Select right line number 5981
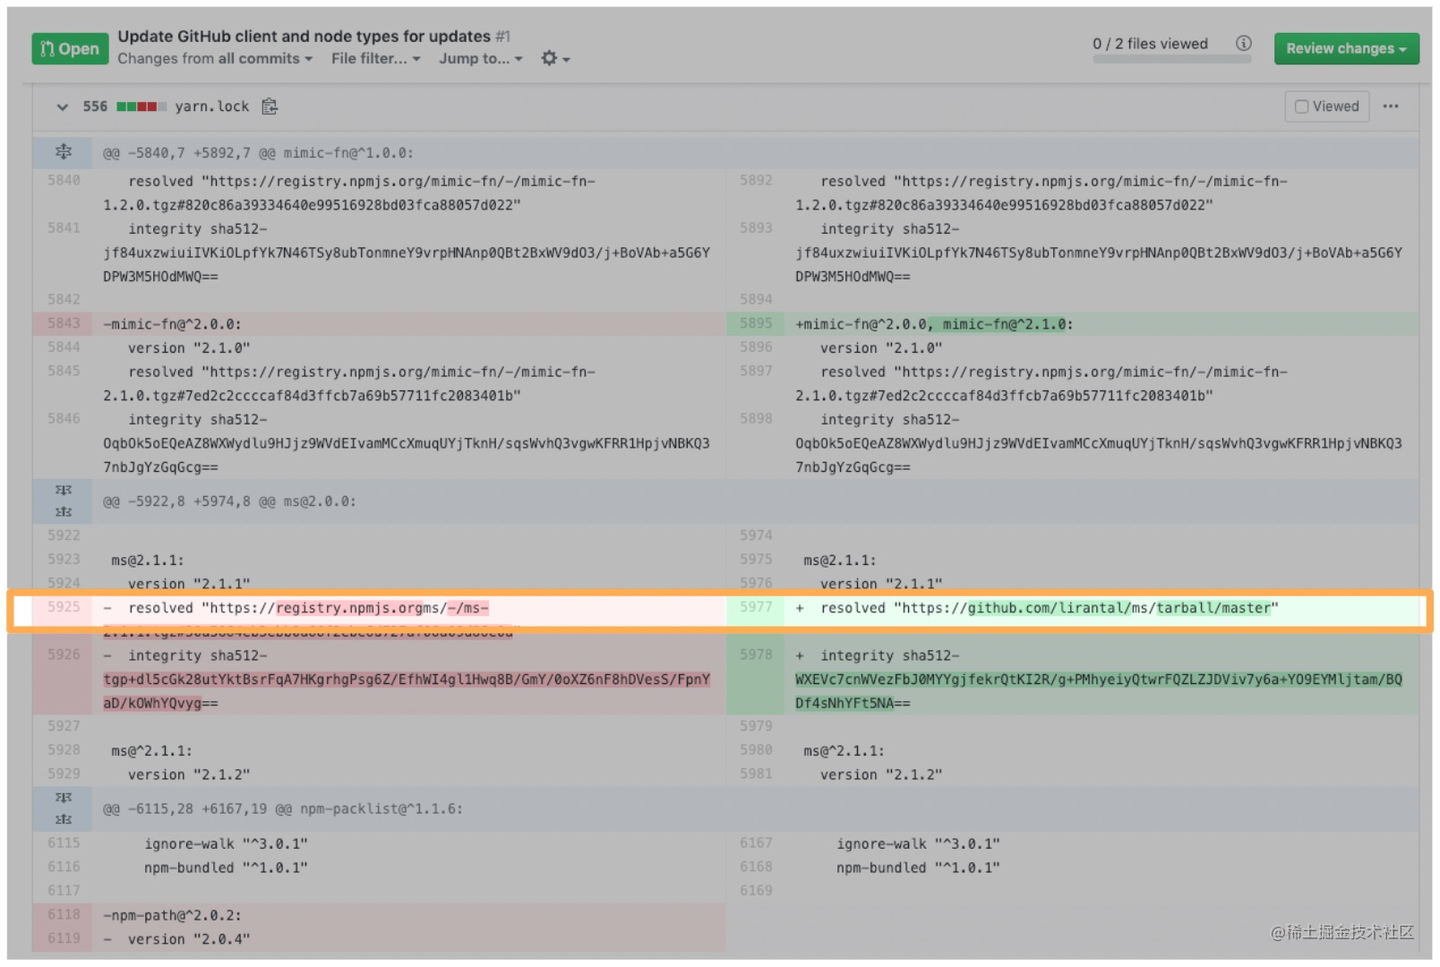Screen dimensions: 1440x967 click(756, 774)
